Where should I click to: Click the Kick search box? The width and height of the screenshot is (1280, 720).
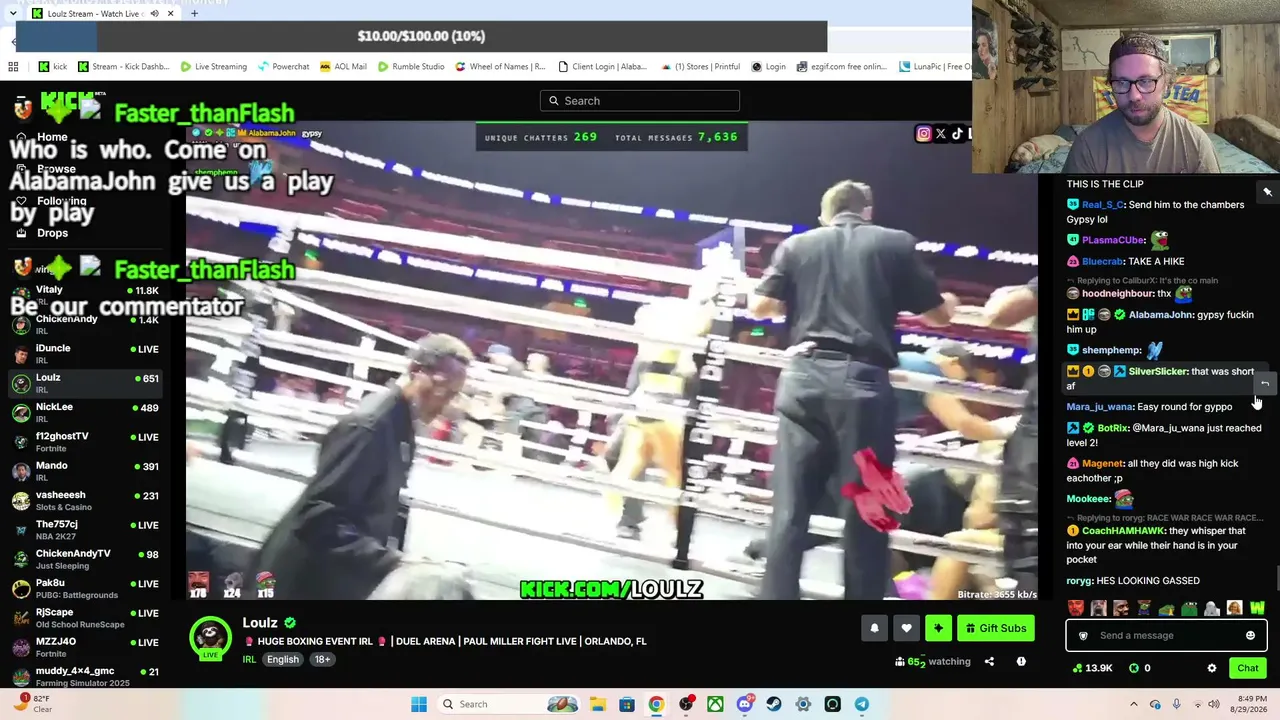pos(640,101)
